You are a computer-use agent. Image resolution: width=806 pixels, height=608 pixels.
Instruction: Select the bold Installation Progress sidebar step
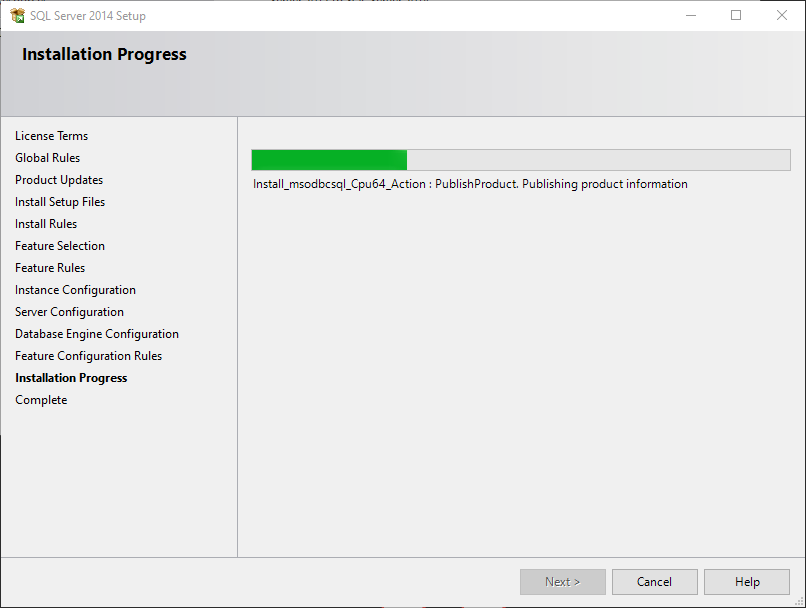(x=71, y=378)
